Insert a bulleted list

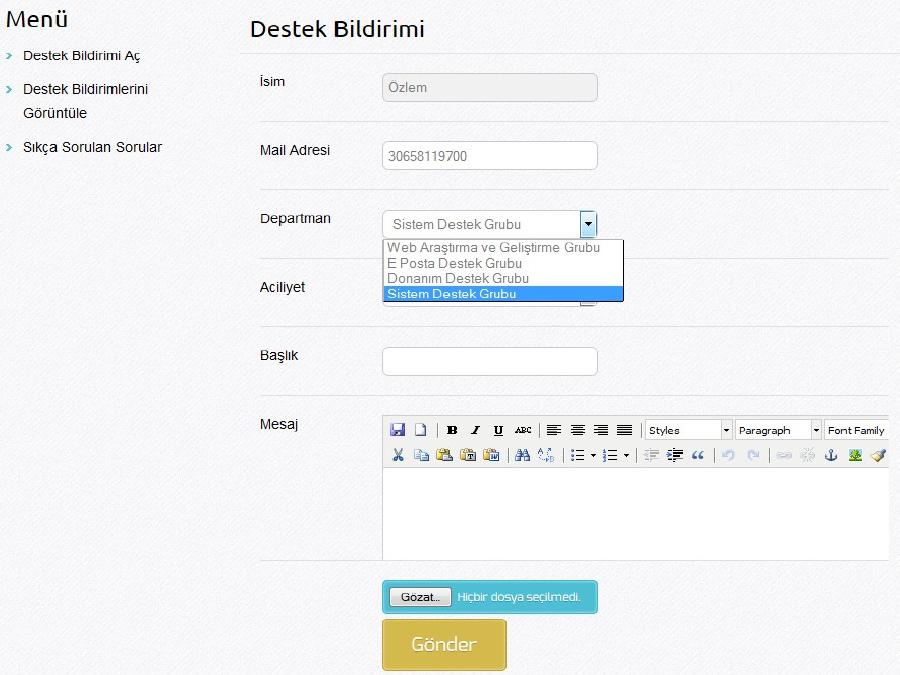click(x=577, y=455)
